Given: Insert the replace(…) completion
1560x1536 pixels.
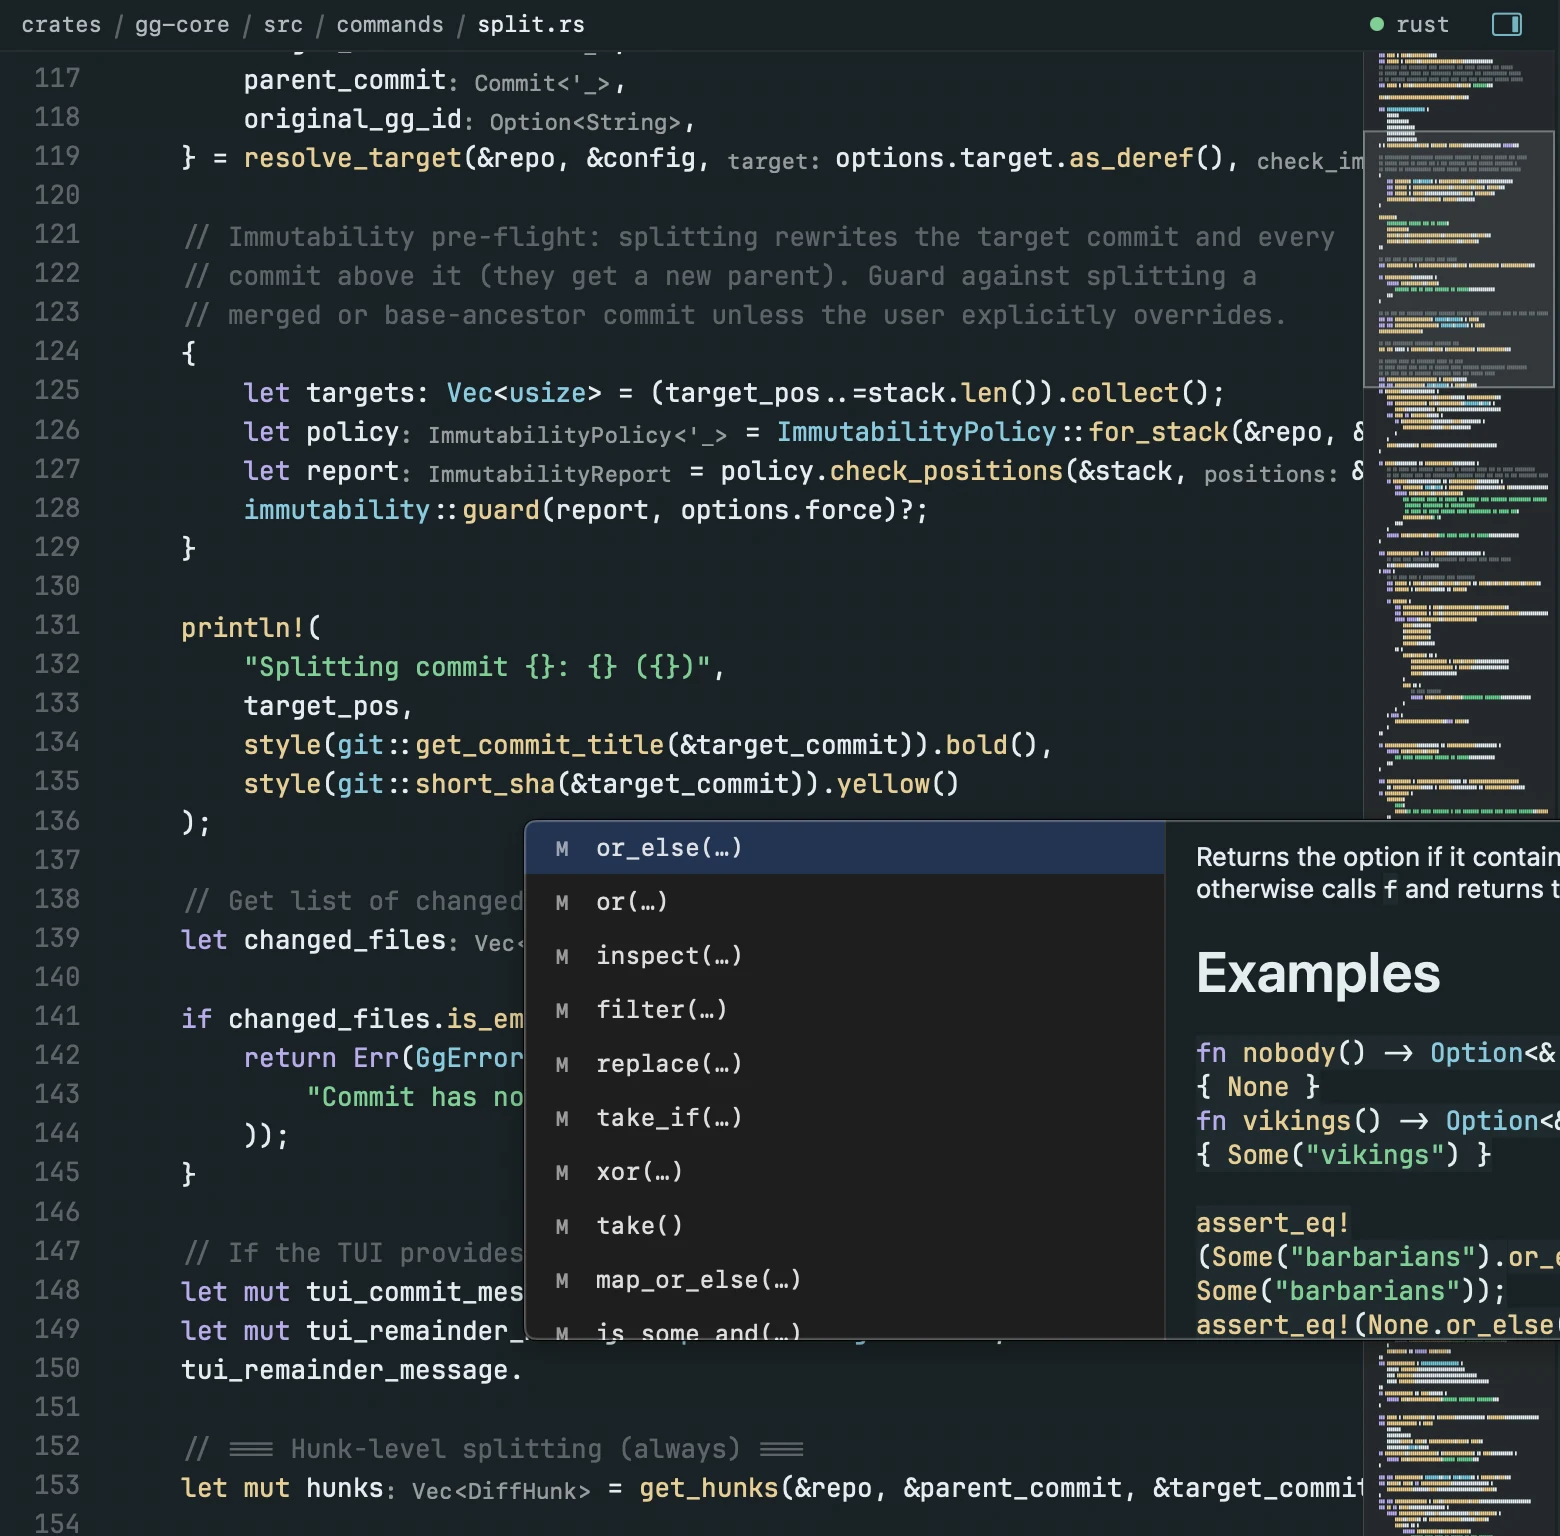Looking at the screenshot, I should pyautogui.click(x=845, y=1064).
